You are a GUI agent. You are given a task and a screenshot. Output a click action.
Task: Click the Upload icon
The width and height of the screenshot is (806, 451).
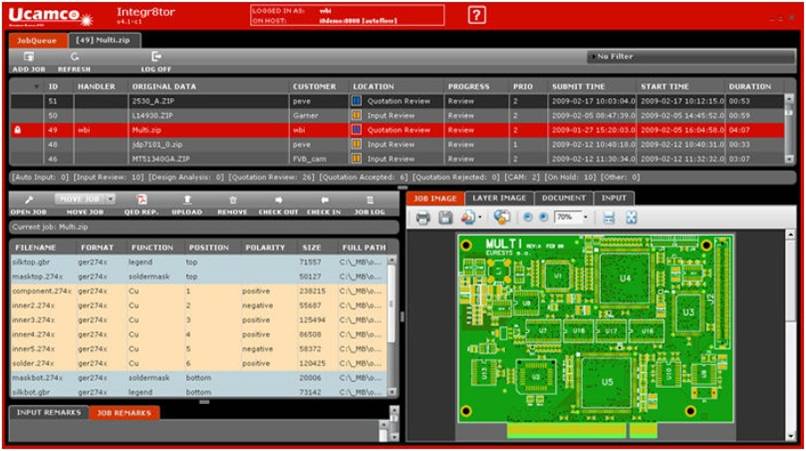187,200
